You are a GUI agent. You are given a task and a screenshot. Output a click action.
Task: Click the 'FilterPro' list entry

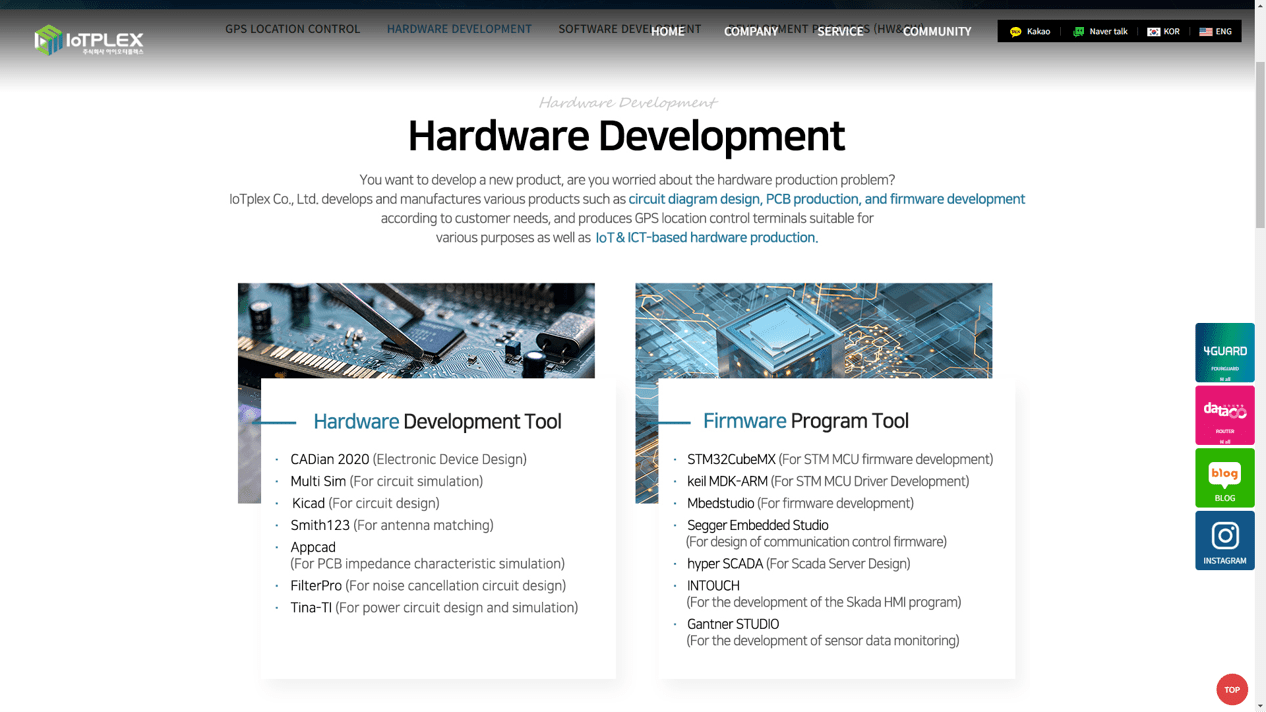point(428,585)
